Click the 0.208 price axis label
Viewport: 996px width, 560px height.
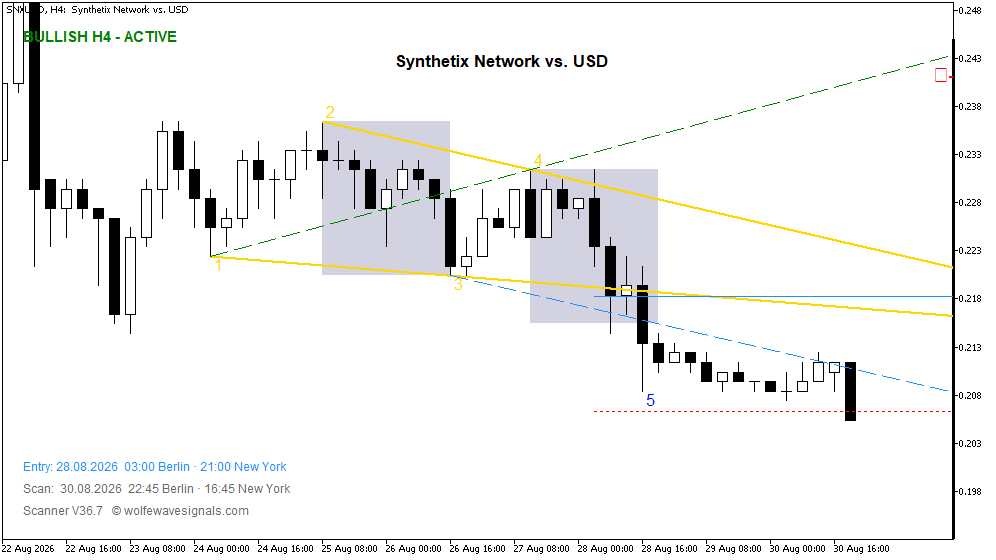[x=969, y=395]
